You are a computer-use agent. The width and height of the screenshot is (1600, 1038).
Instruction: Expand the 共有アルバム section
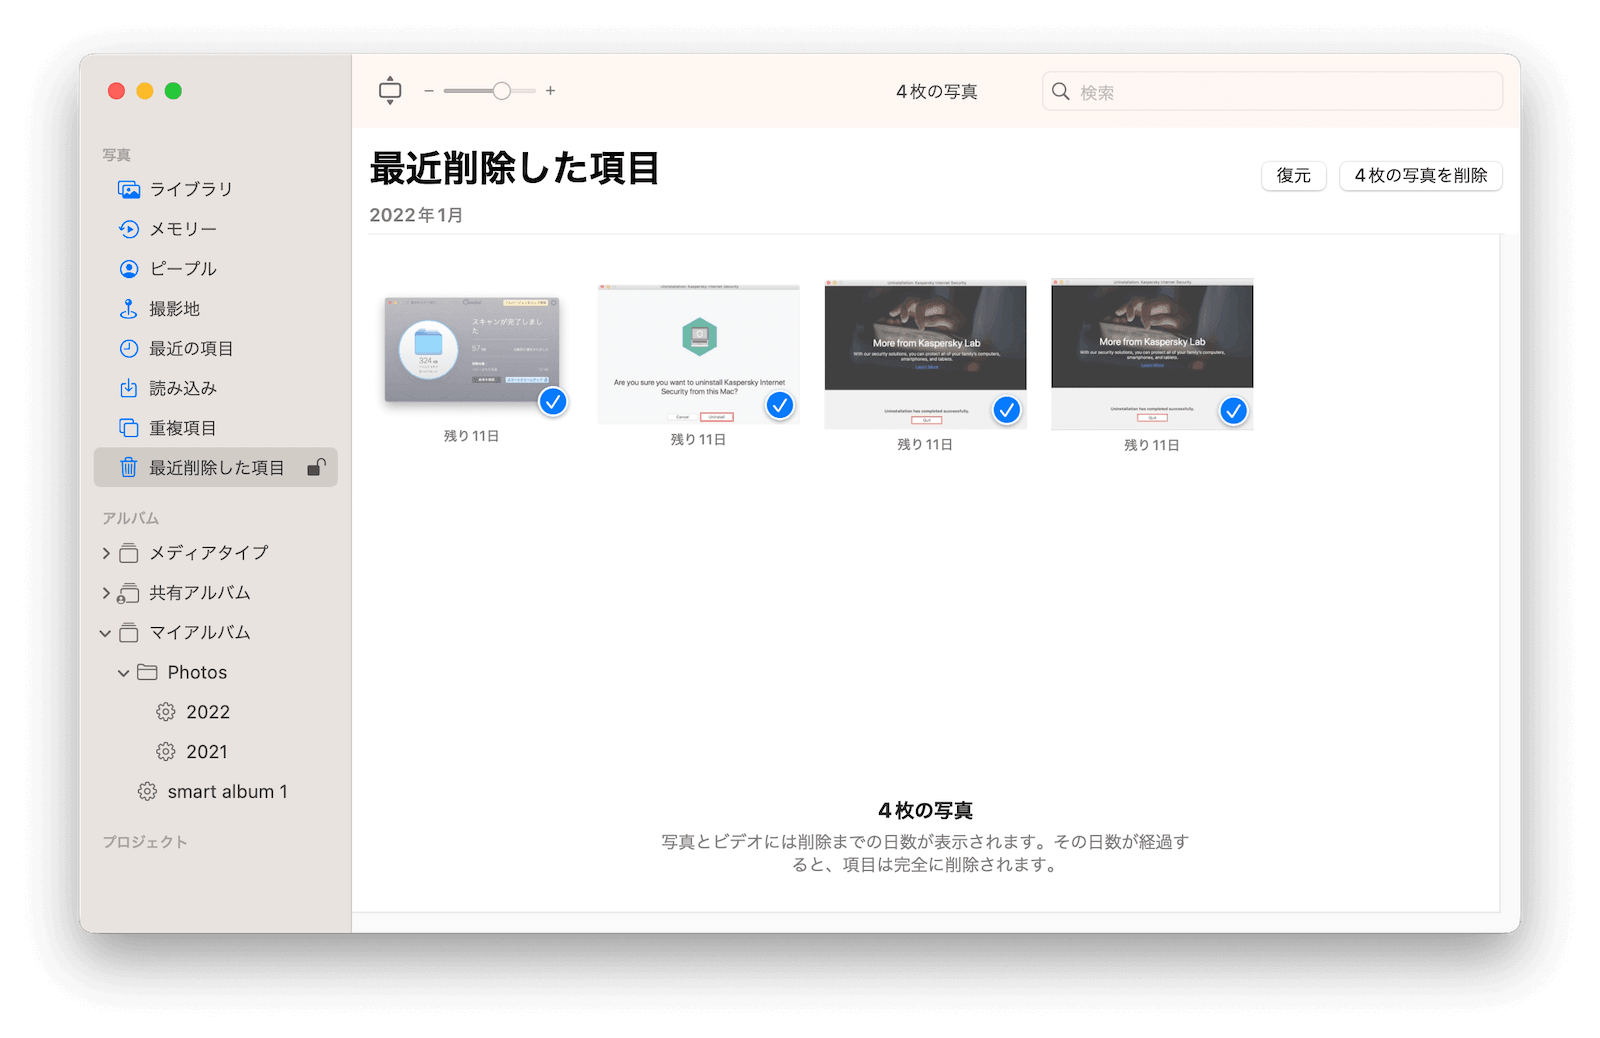click(x=106, y=593)
